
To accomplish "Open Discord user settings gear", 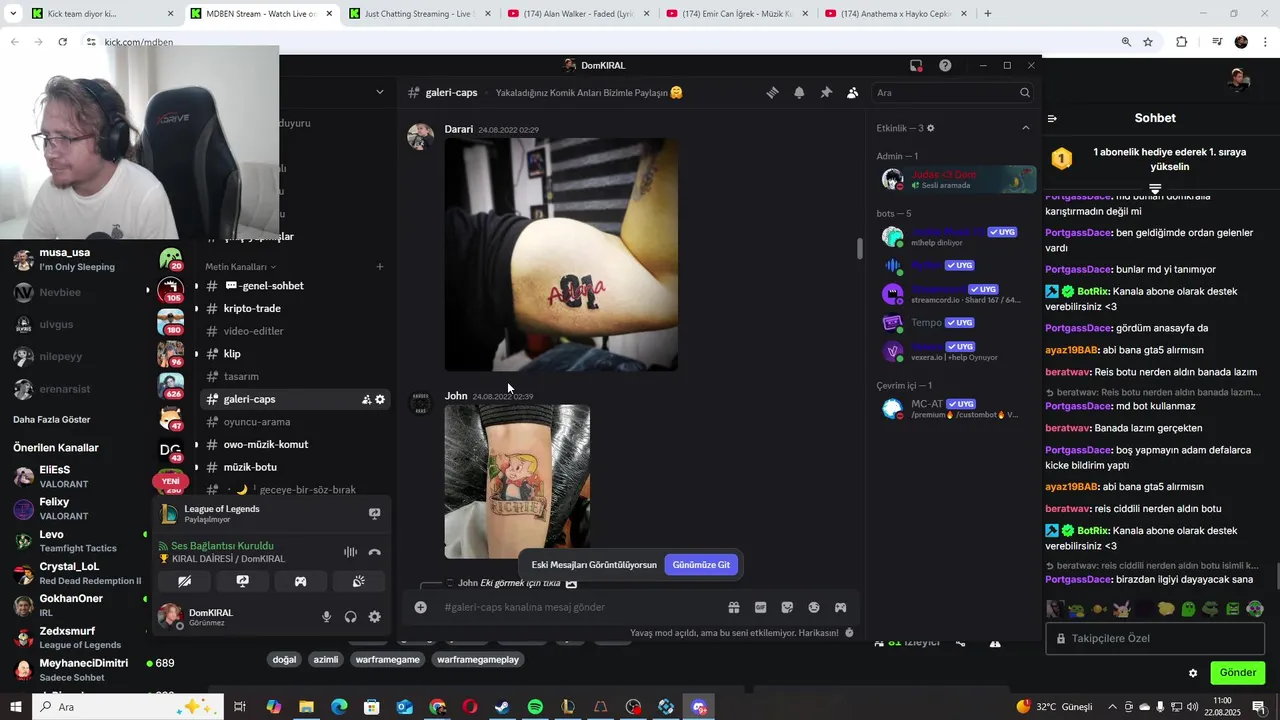I will 374,617.
